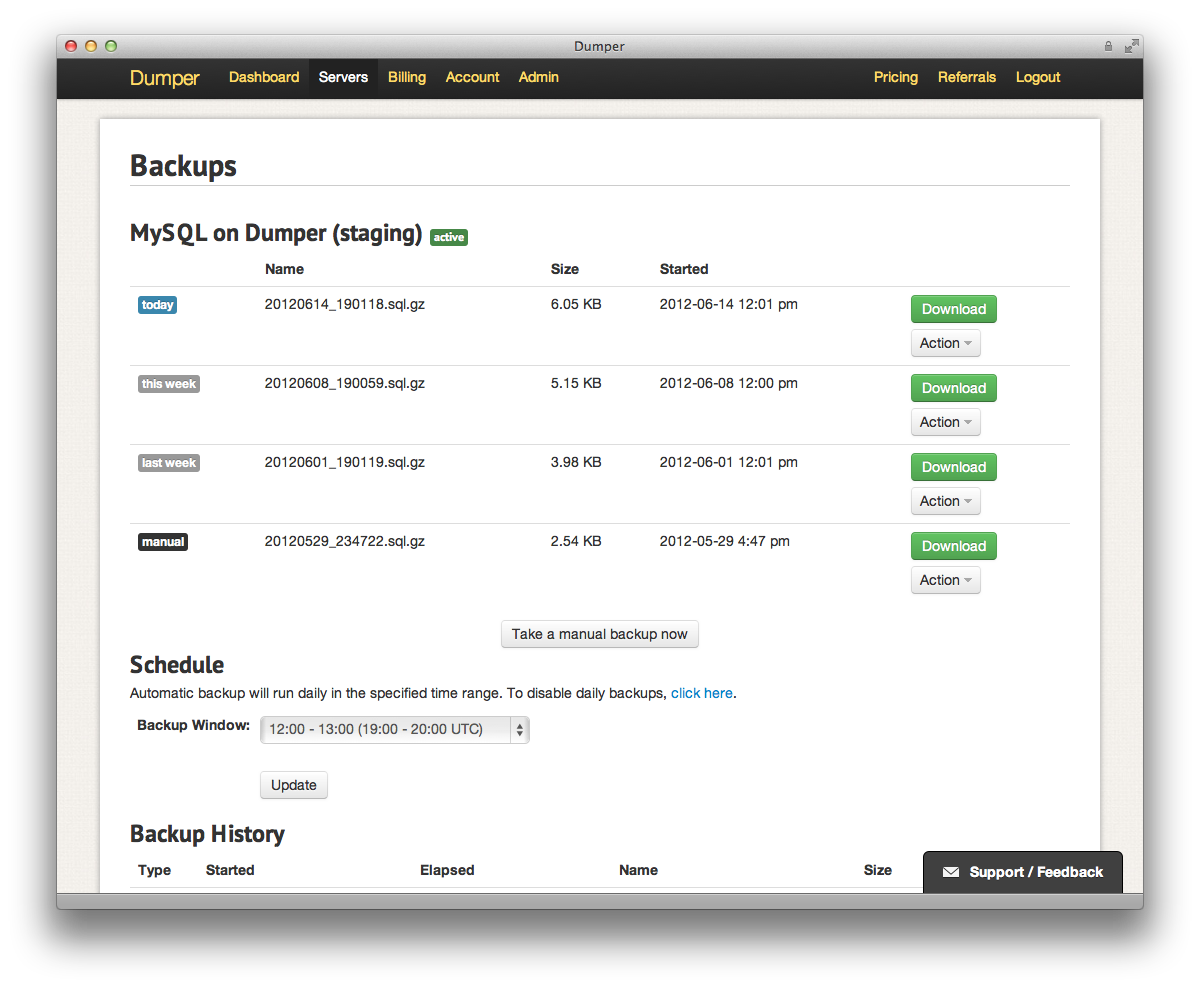The width and height of the screenshot is (1200, 988).
Task: Click the 2012-05-29 4:47 pm start time
Action: point(725,541)
